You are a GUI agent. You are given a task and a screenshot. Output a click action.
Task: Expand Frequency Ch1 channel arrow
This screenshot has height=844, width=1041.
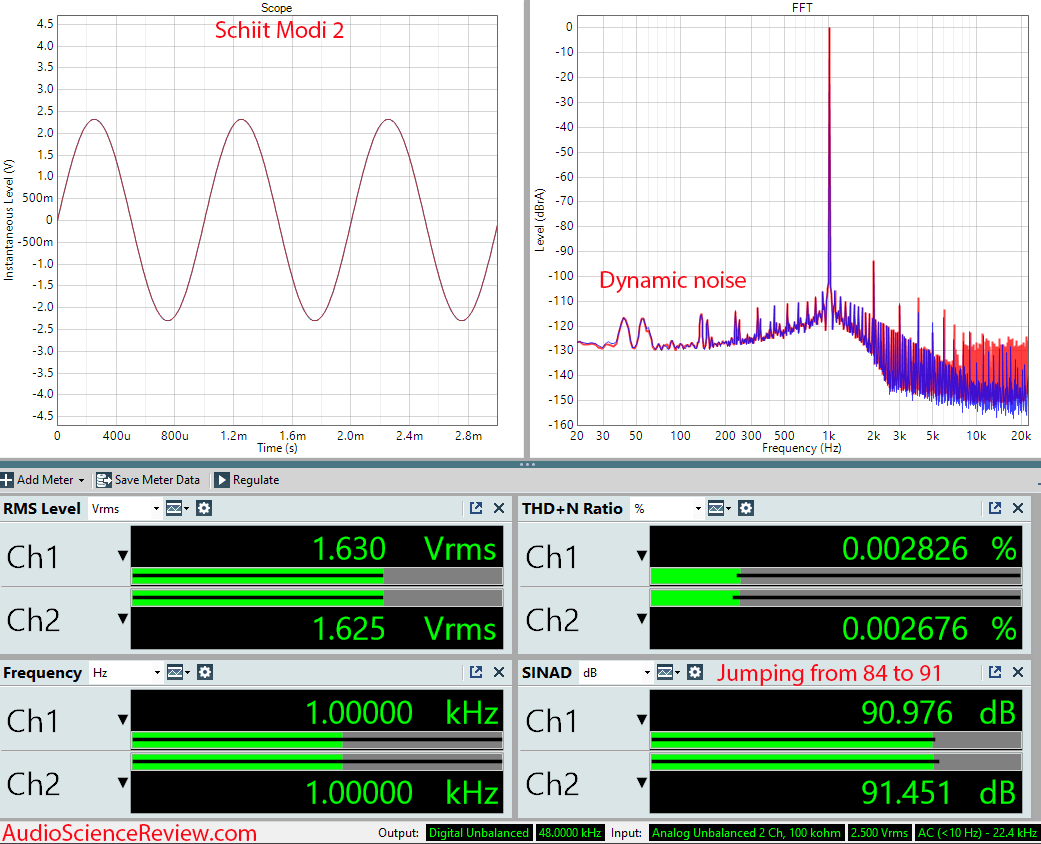click(123, 719)
